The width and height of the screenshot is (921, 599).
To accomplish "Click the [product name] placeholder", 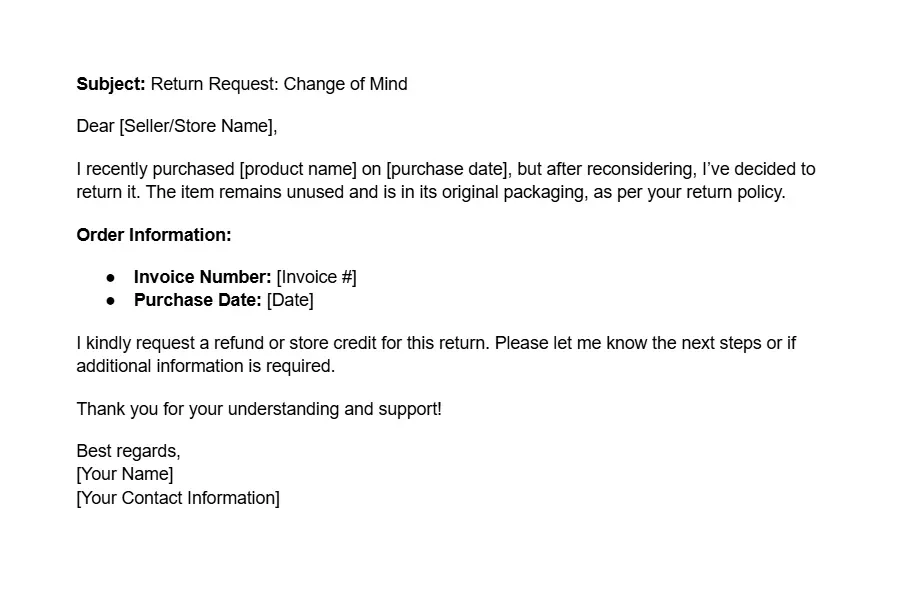I will (298, 169).
